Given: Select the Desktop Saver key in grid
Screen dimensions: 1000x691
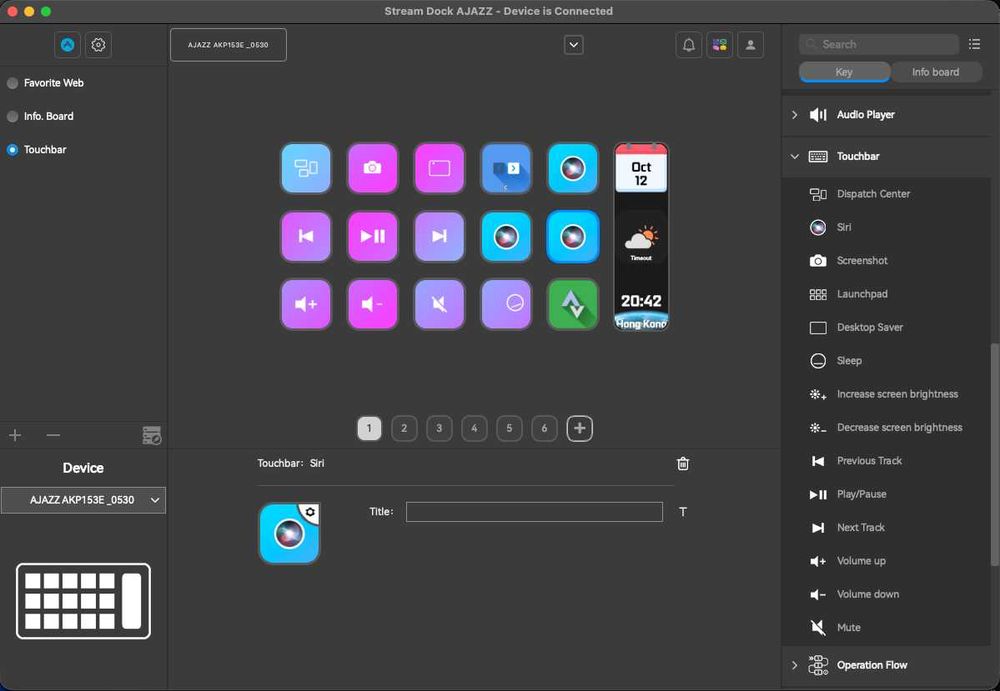Looking at the screenshot, I should tap(439, 168).
